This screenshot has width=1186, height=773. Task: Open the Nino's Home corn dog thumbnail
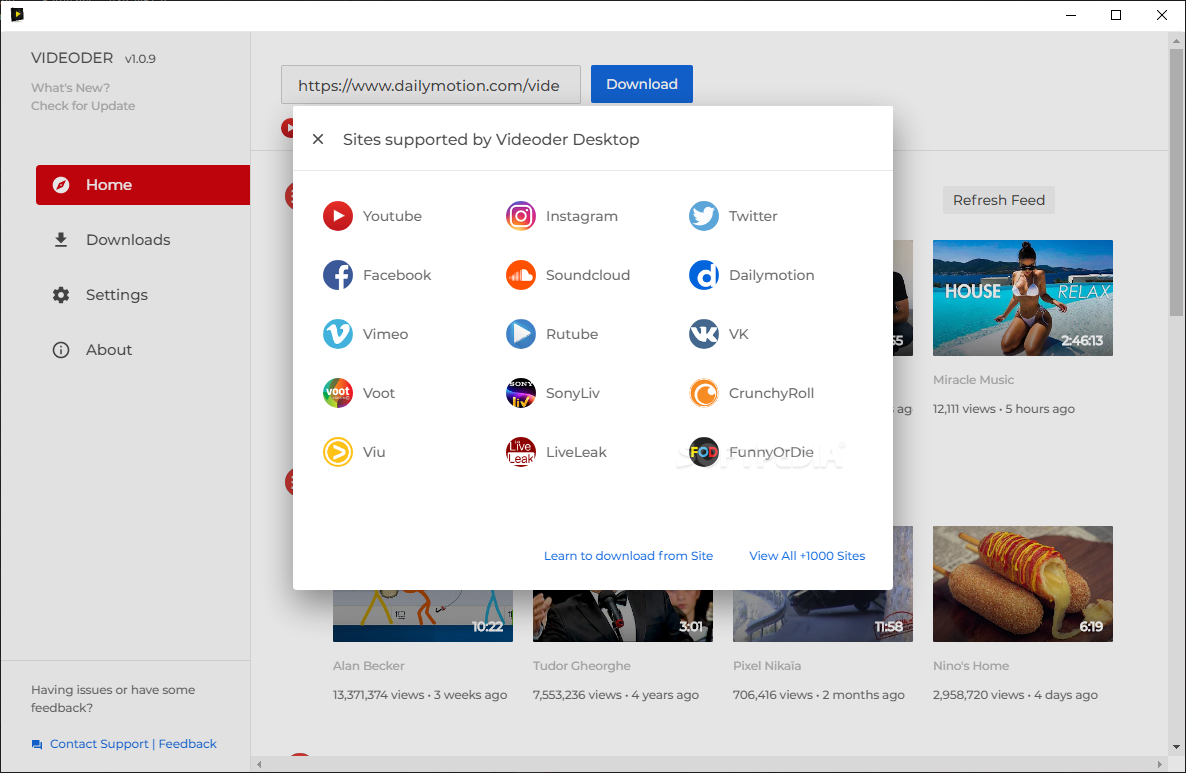point(1023,584)
